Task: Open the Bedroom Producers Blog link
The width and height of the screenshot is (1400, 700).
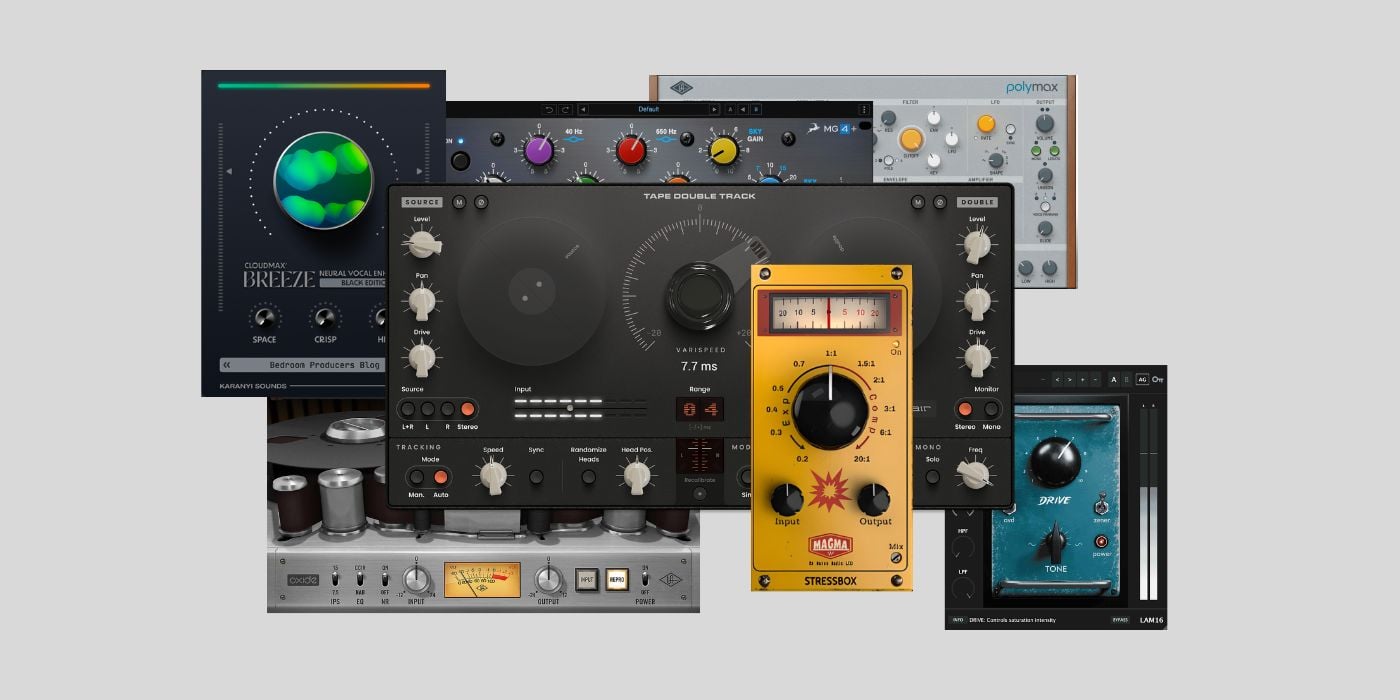Action: point(325,365)
